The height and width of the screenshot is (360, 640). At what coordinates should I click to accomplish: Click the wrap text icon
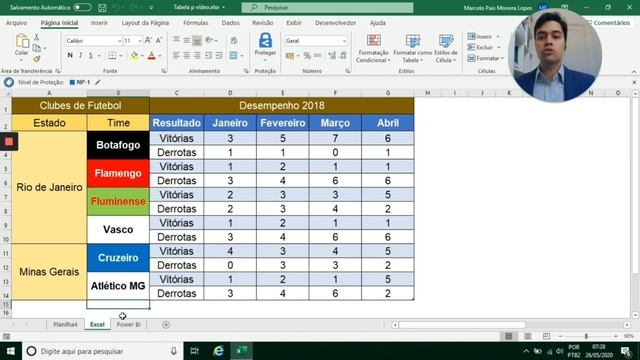pyautogui.click(x=234, y=40)
